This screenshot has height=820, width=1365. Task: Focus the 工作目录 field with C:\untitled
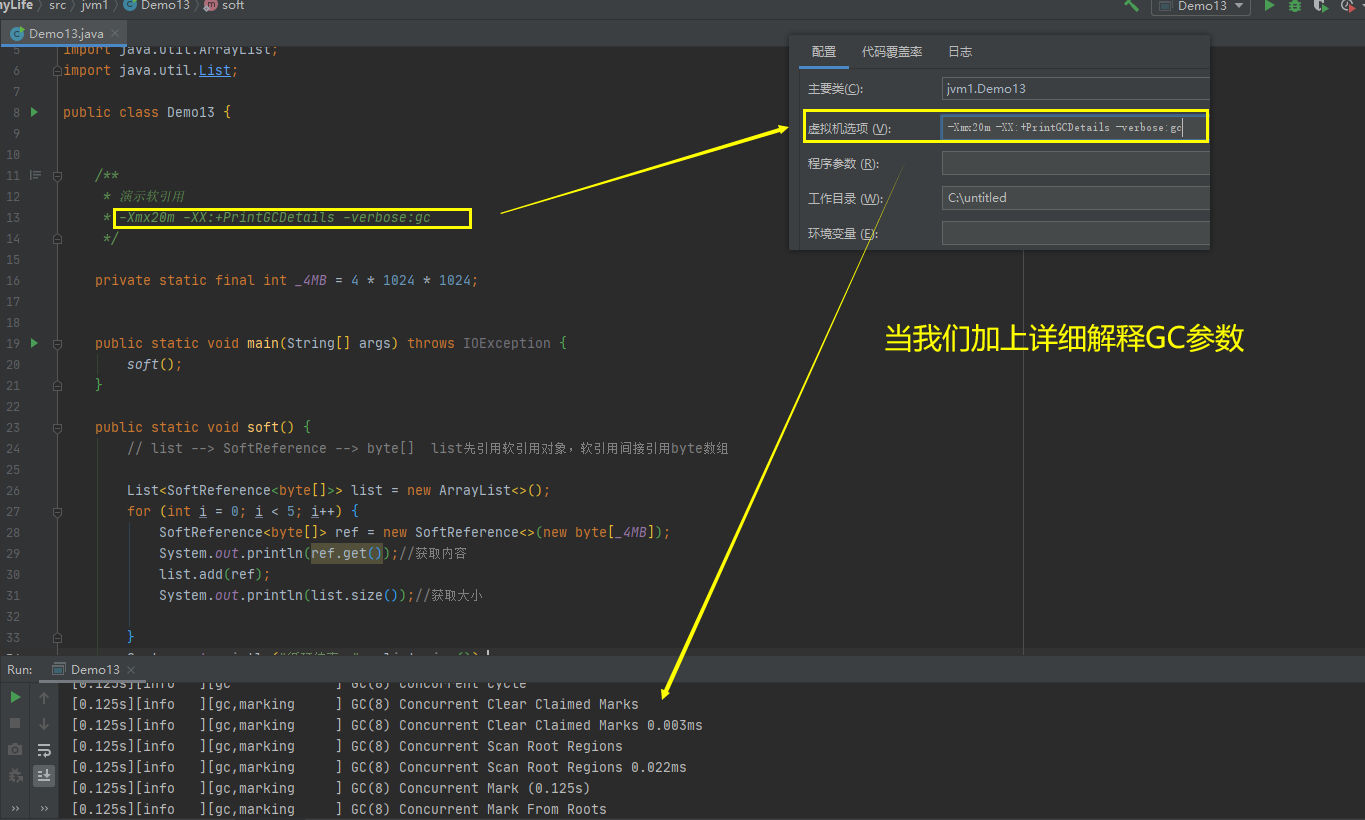(x=1076, y=198)
